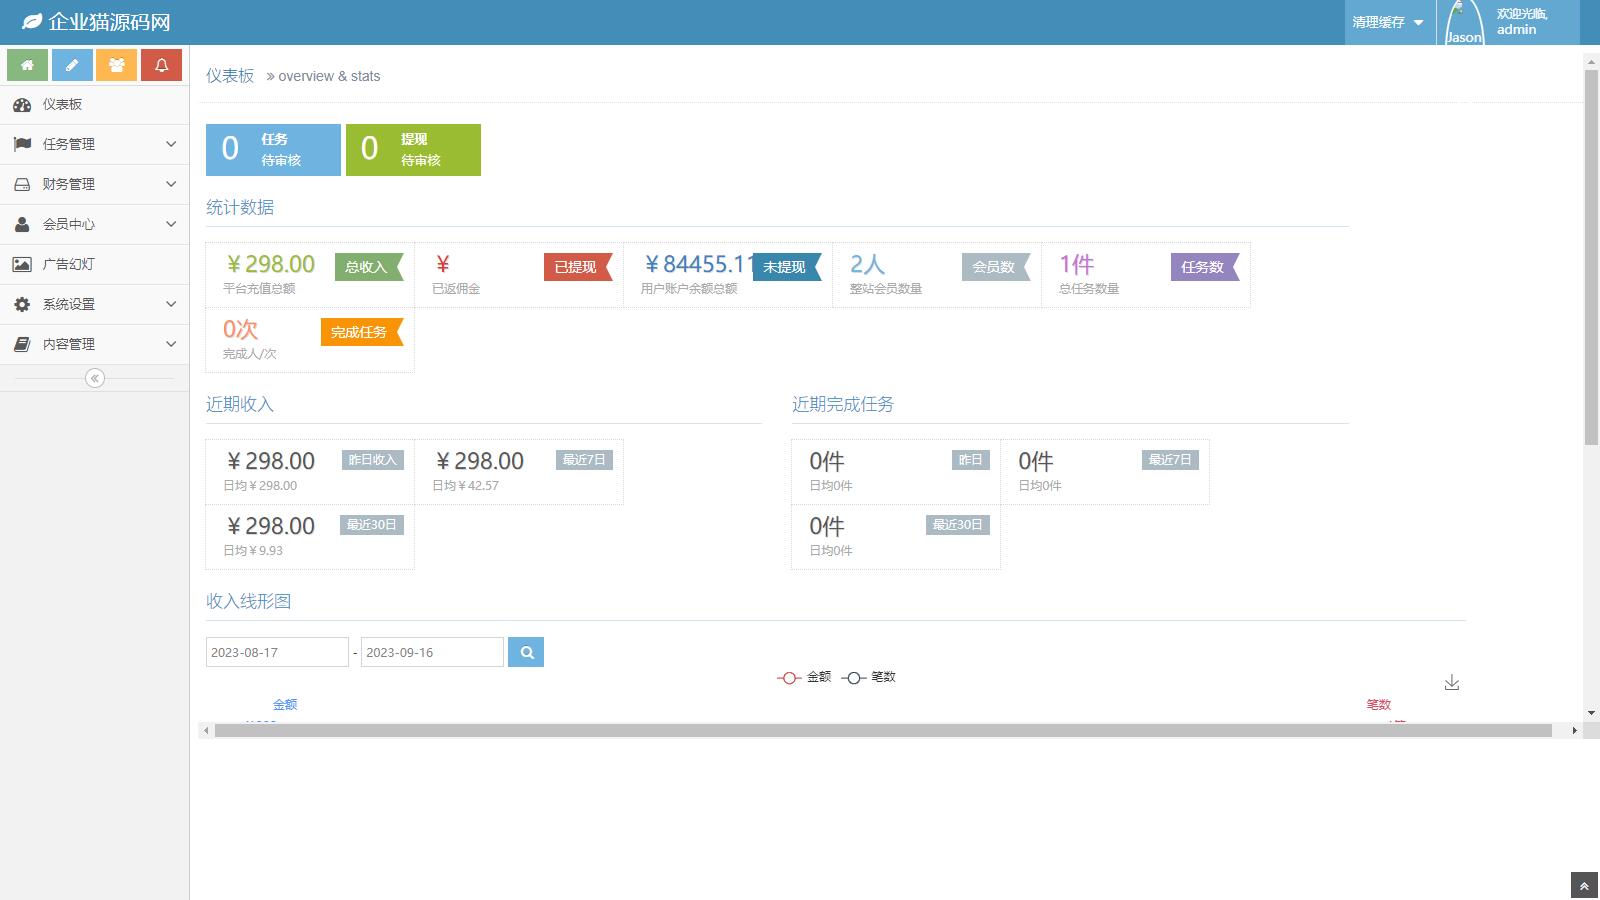Click the 仪表板 breadcrumb link
The width and height of the screenshot is (1600, 900).
230,76
